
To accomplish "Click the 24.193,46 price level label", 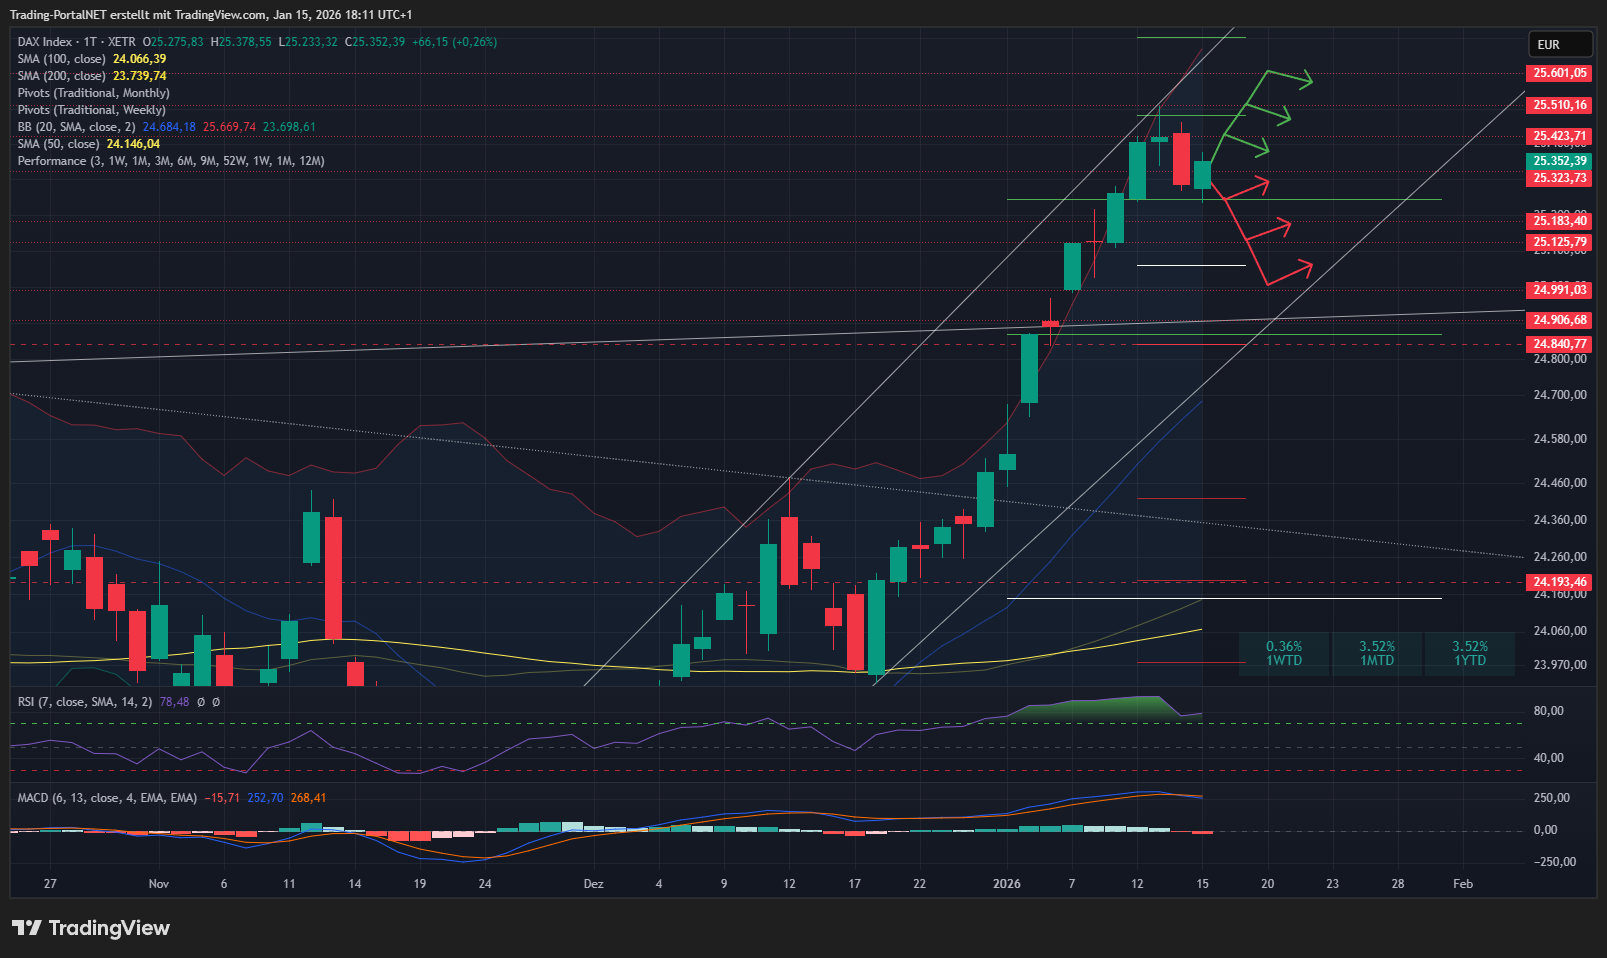I will [x=1559, y=582].
